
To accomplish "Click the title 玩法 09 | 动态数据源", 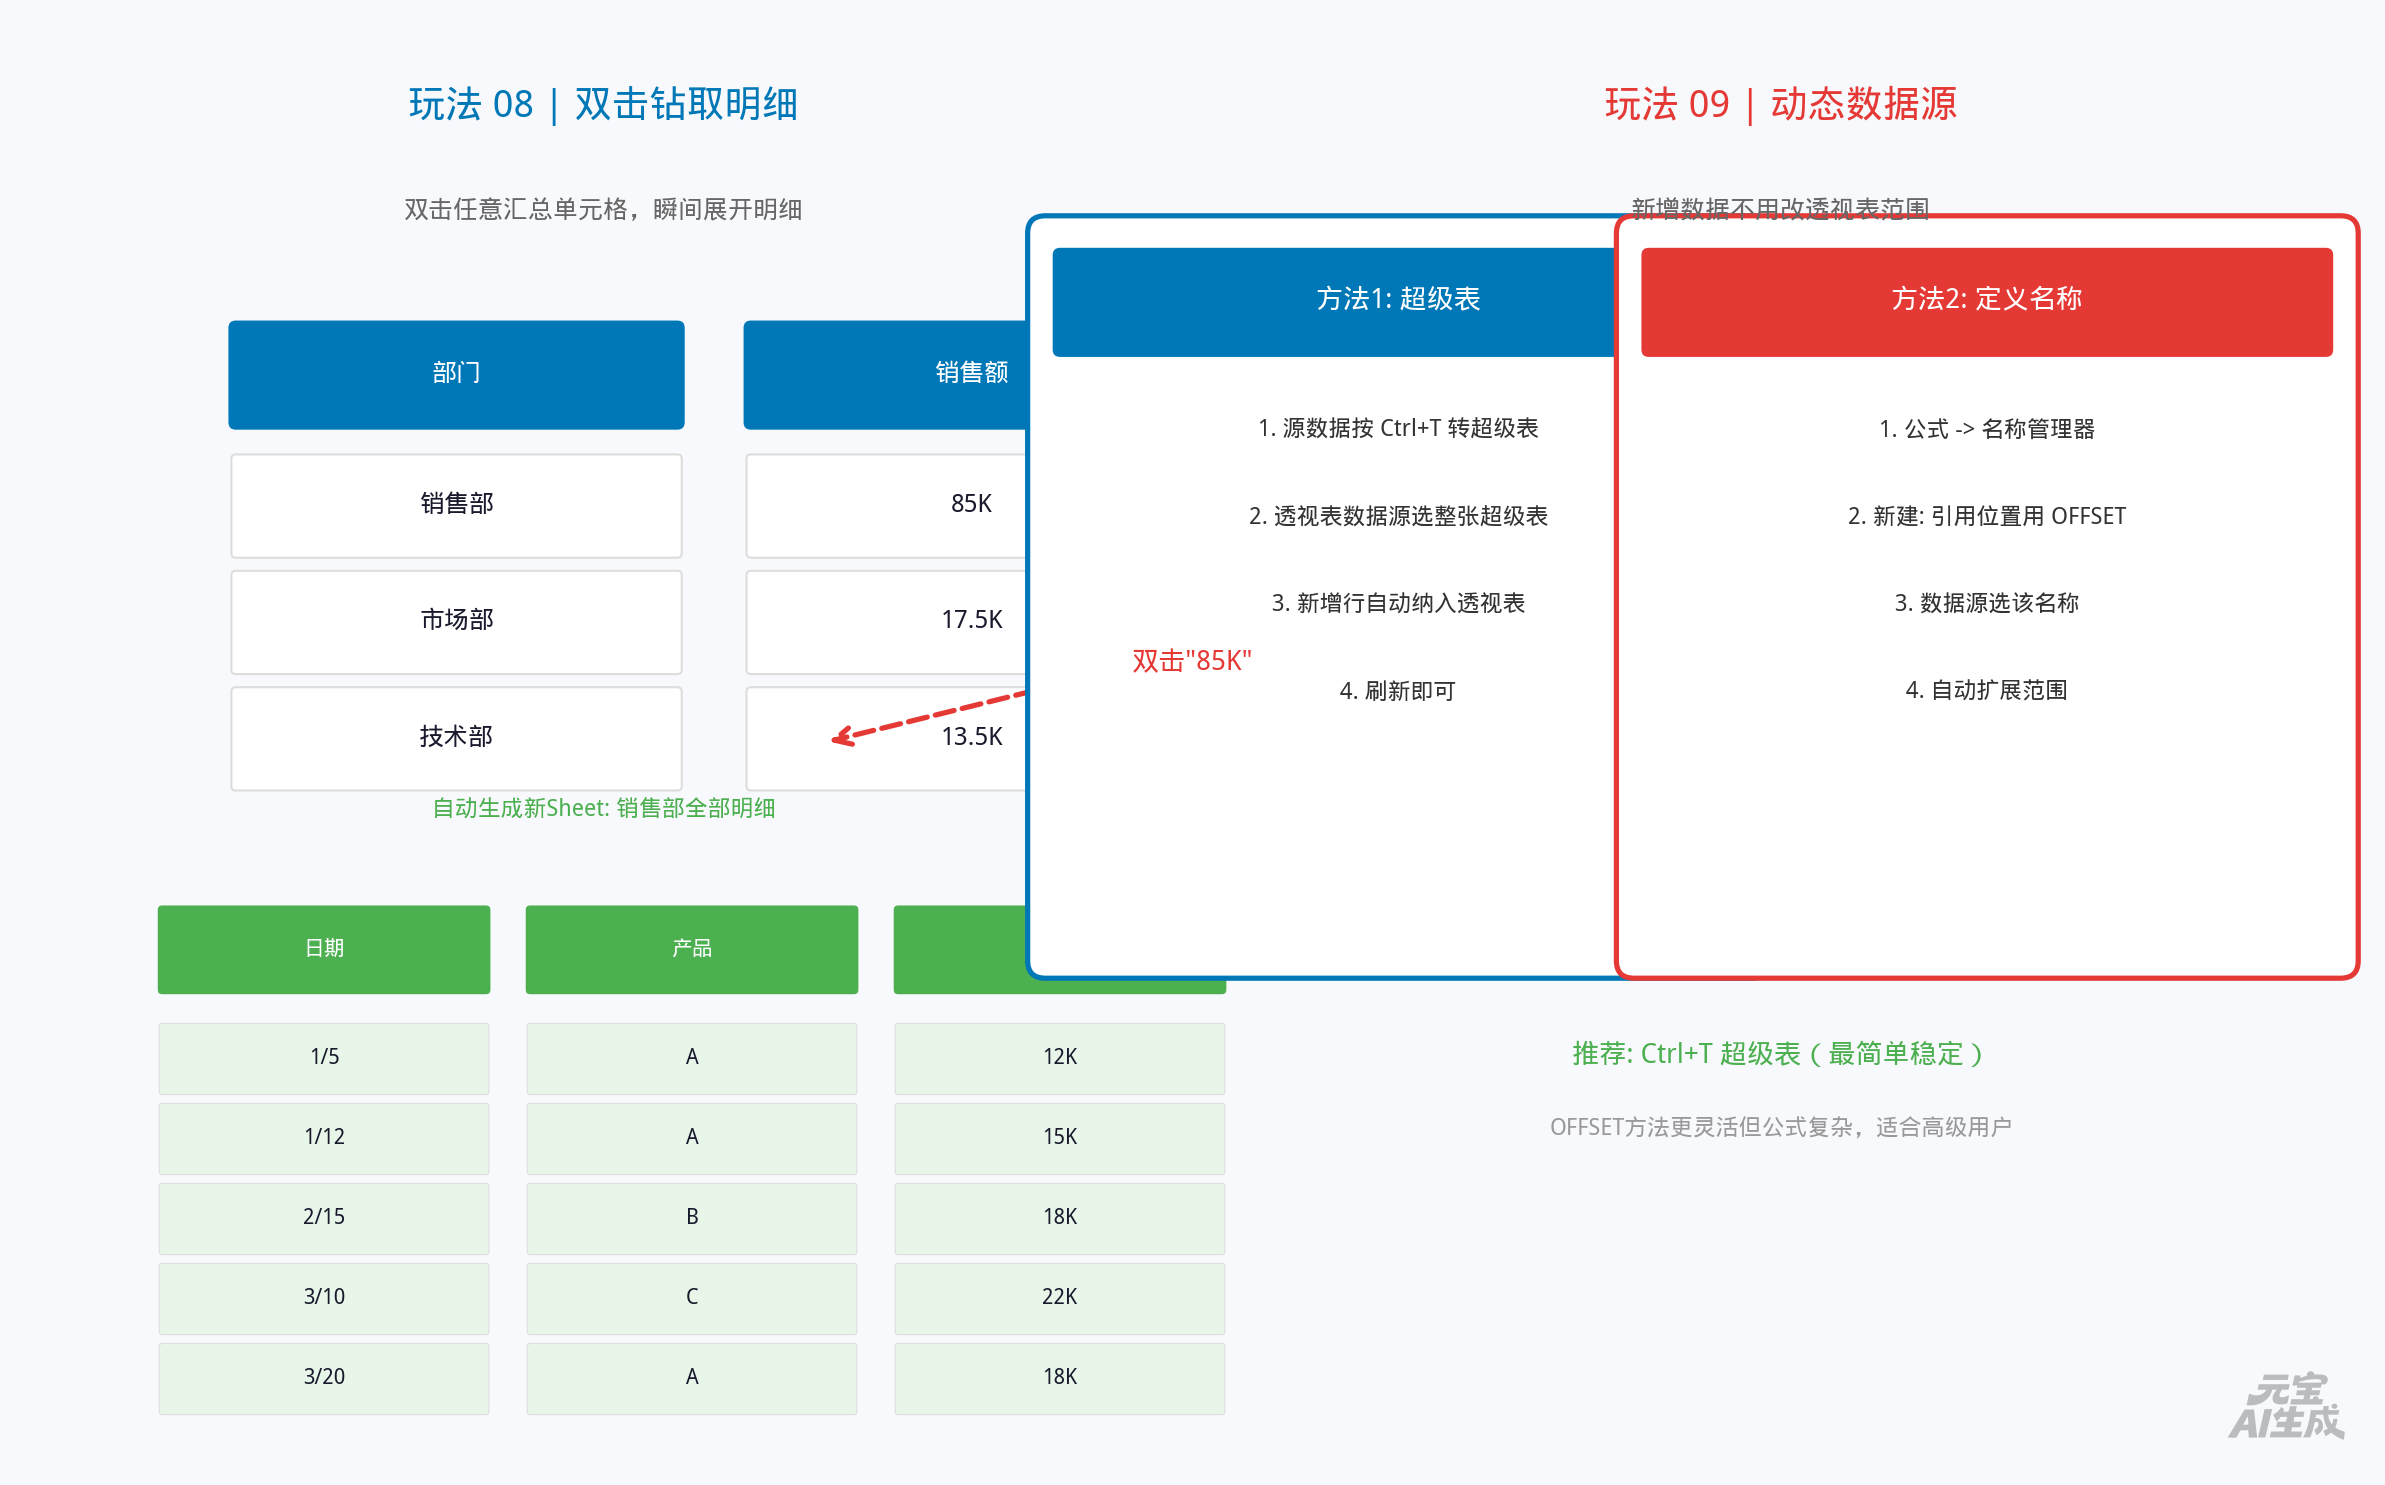I will click(1780, 104).
